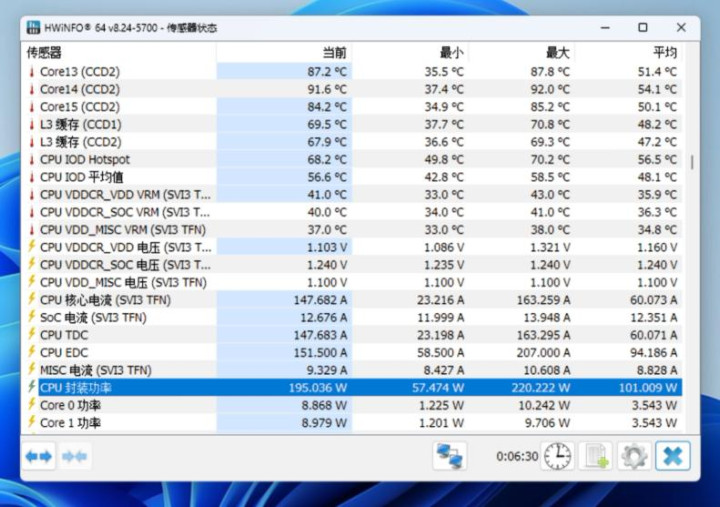The width and height of the screenshot is (720, 507).
Task: Select the L3 缓存 (CCD1) row
Action: coord(352,124)
